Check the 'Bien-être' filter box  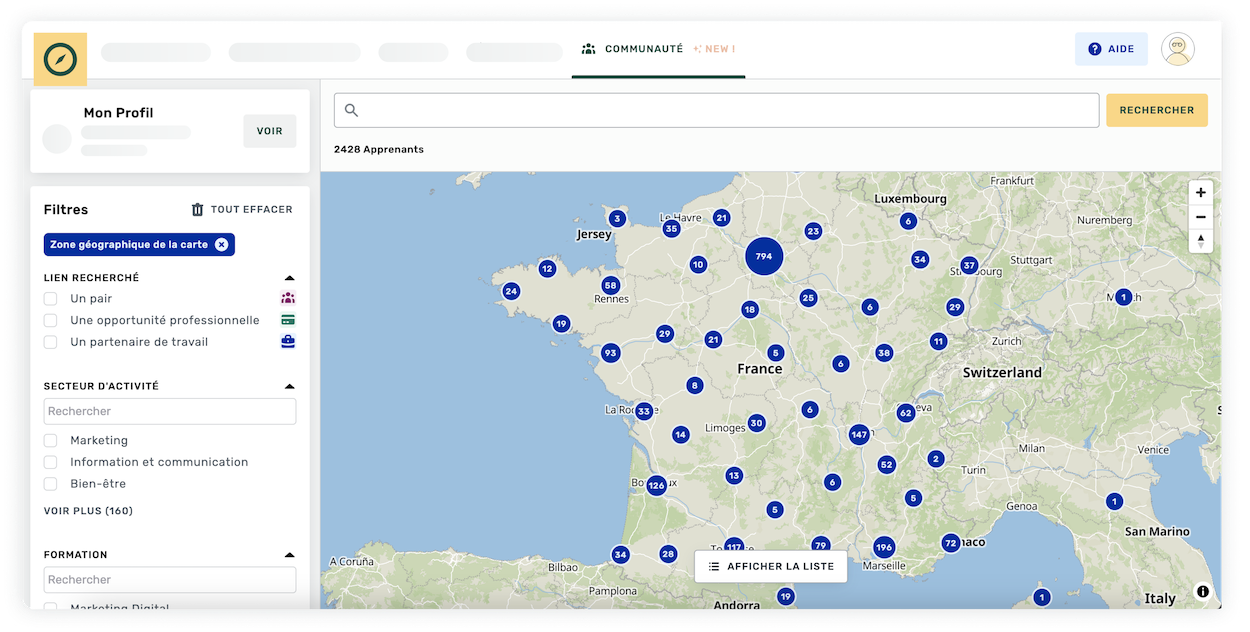coord(49,483)
